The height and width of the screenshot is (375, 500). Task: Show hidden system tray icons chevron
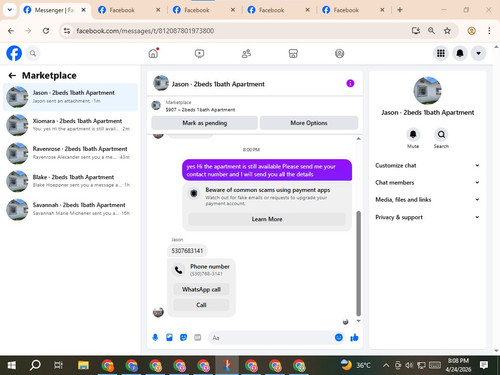[386, 365]
